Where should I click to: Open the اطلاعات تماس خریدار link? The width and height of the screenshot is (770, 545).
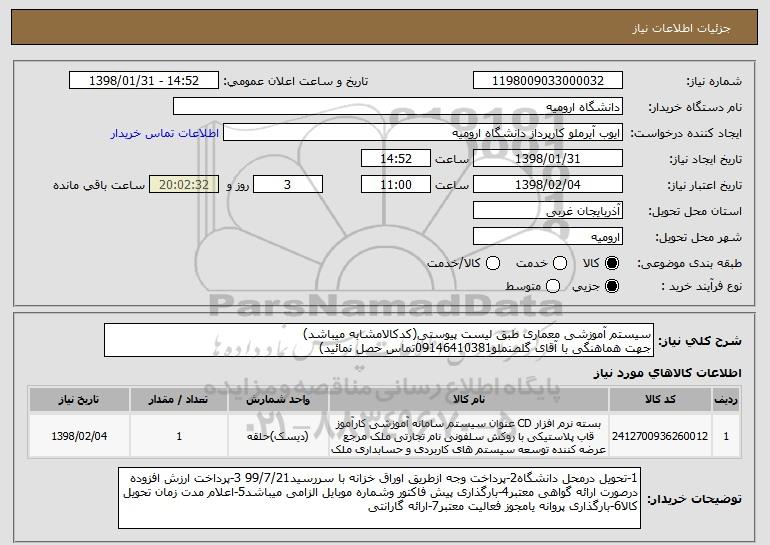point(165,133)
